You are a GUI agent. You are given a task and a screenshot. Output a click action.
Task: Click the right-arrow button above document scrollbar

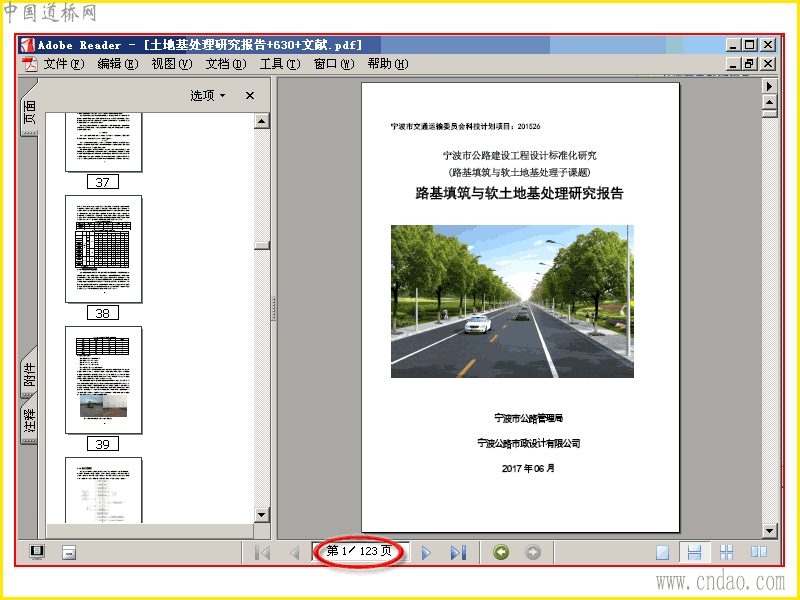pos(769,86)
